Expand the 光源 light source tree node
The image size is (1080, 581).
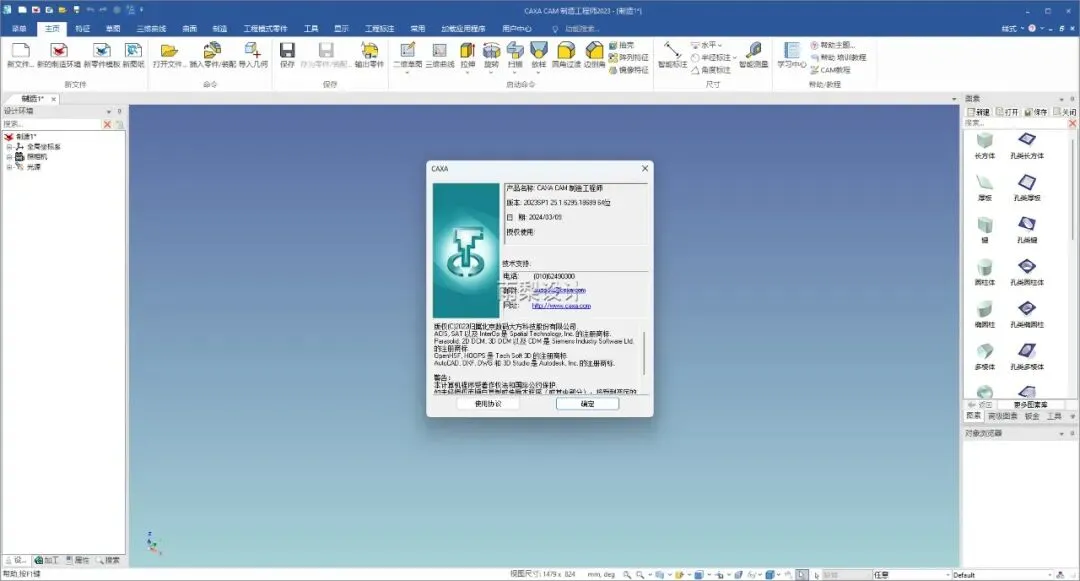coord(10,167)
